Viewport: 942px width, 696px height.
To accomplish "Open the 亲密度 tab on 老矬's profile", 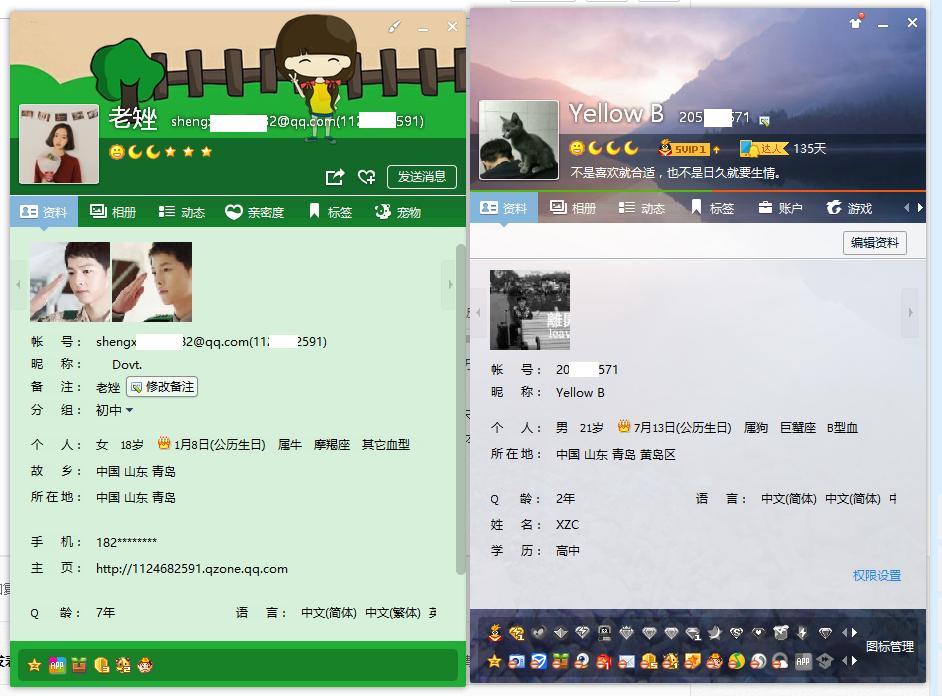I will 255,211.
